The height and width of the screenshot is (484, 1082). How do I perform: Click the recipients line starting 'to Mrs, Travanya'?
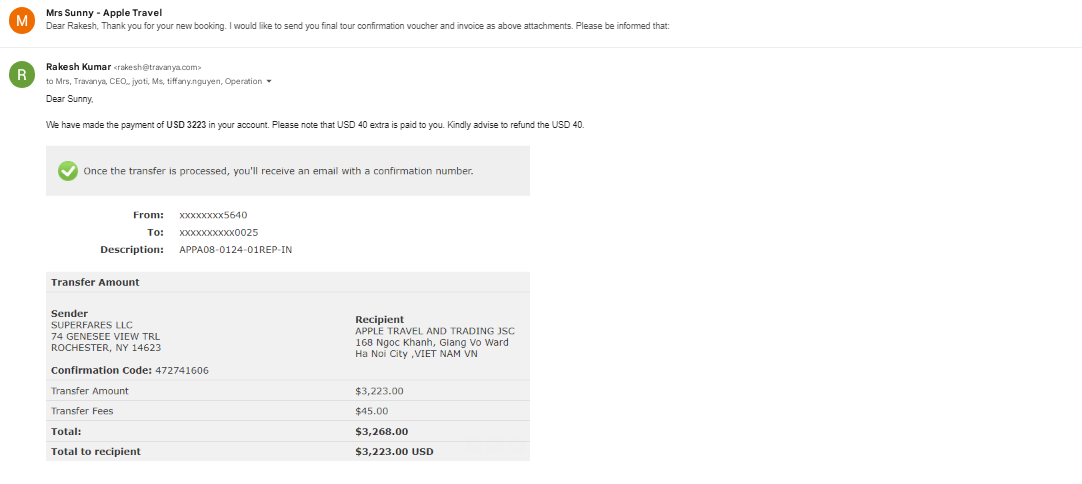[x=154, y=81]
